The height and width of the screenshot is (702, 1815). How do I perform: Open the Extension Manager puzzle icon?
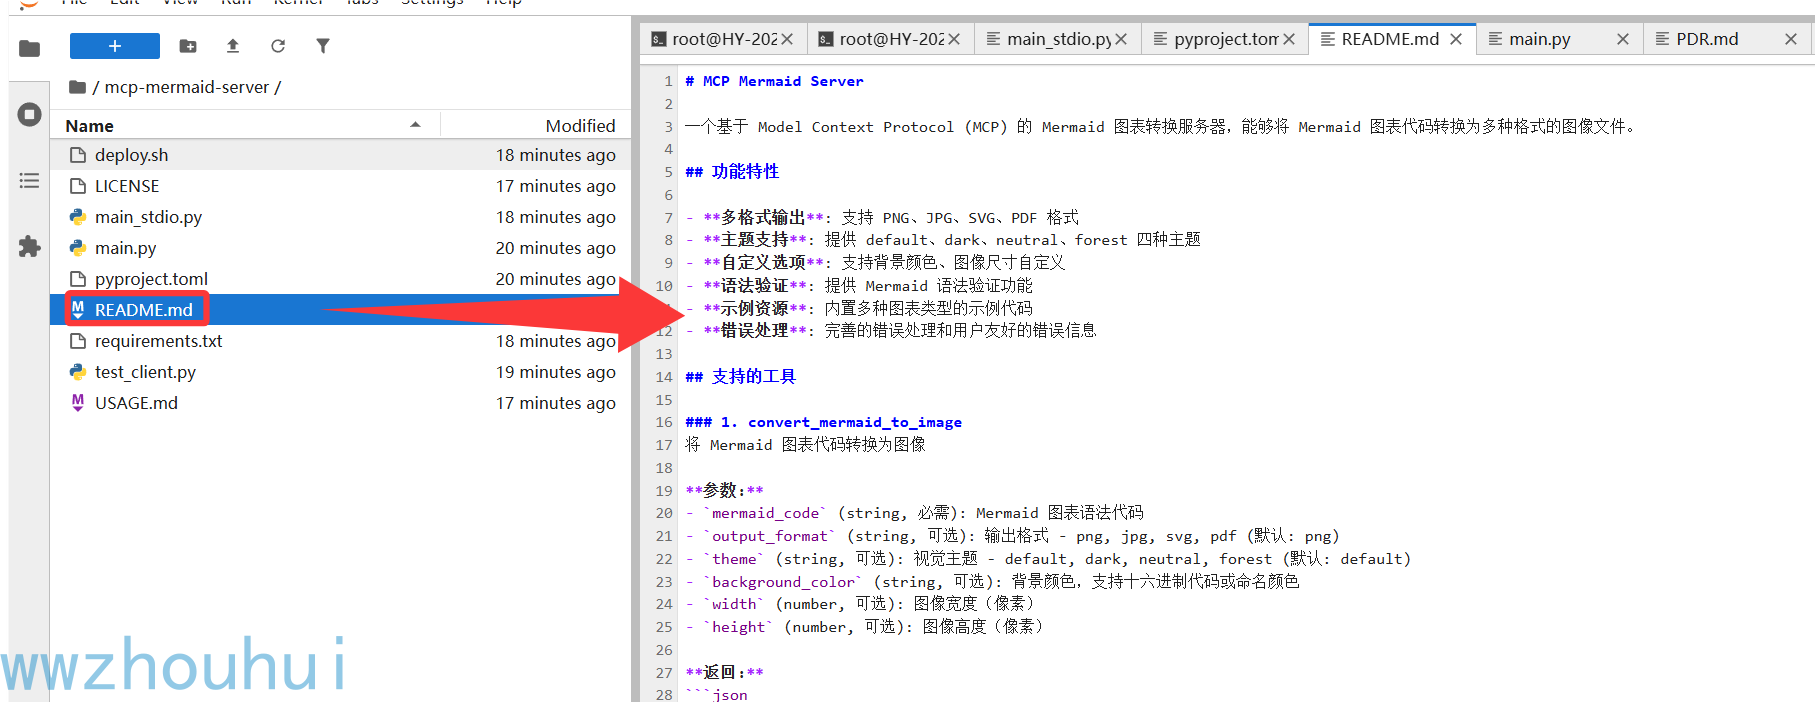29,246
